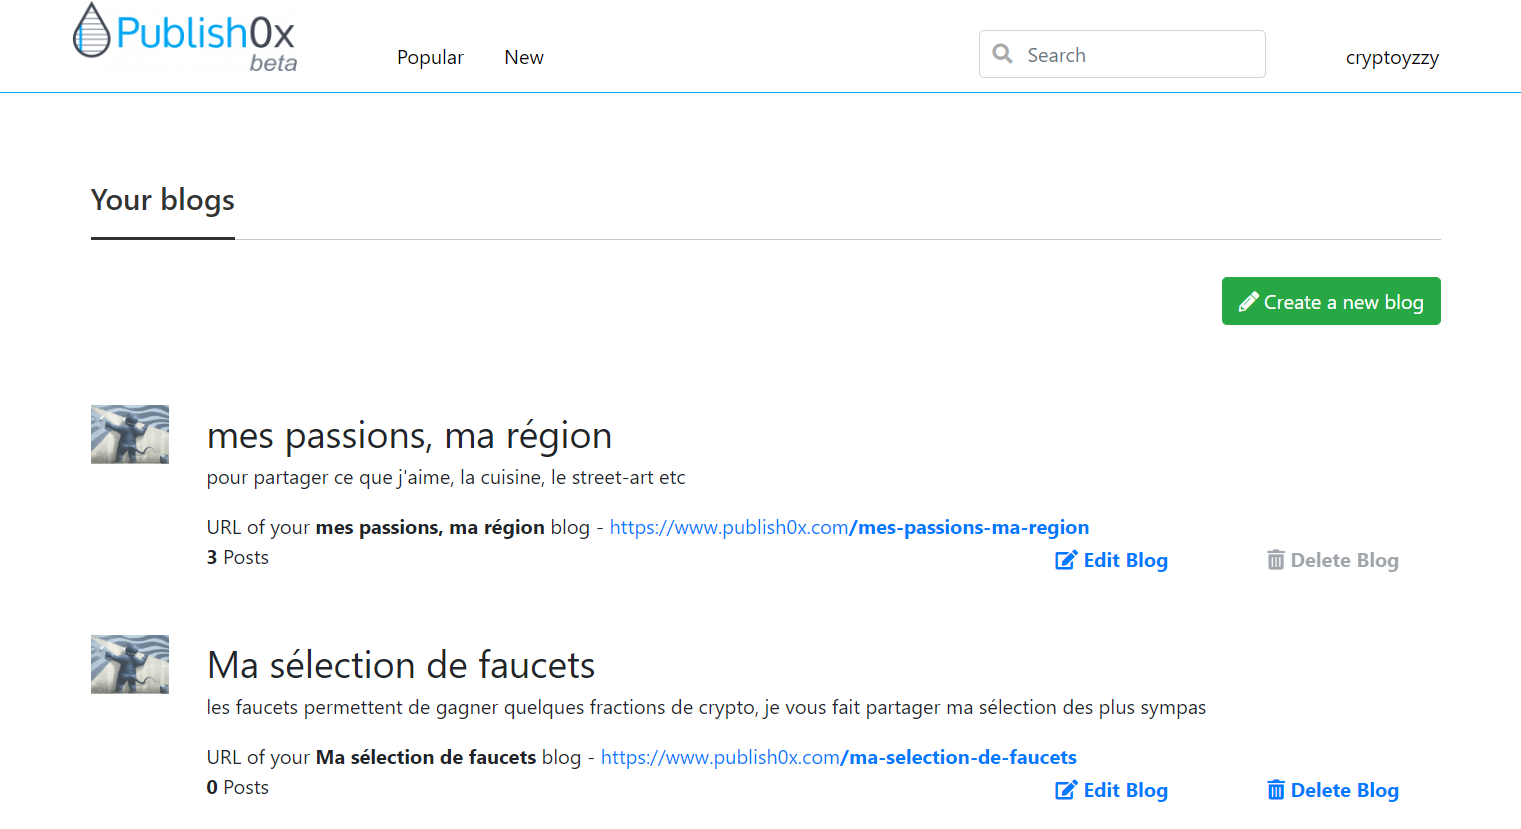Click edit icon for mes passions blog

1066,560
